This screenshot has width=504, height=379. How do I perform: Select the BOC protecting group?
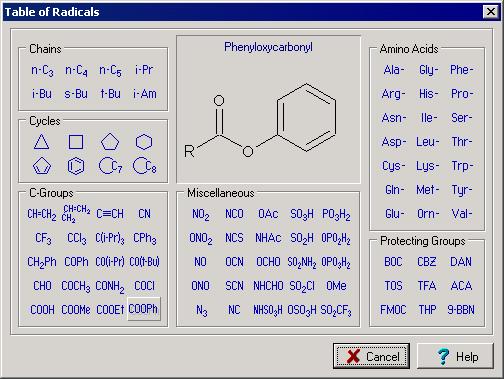tap(393, 262)
